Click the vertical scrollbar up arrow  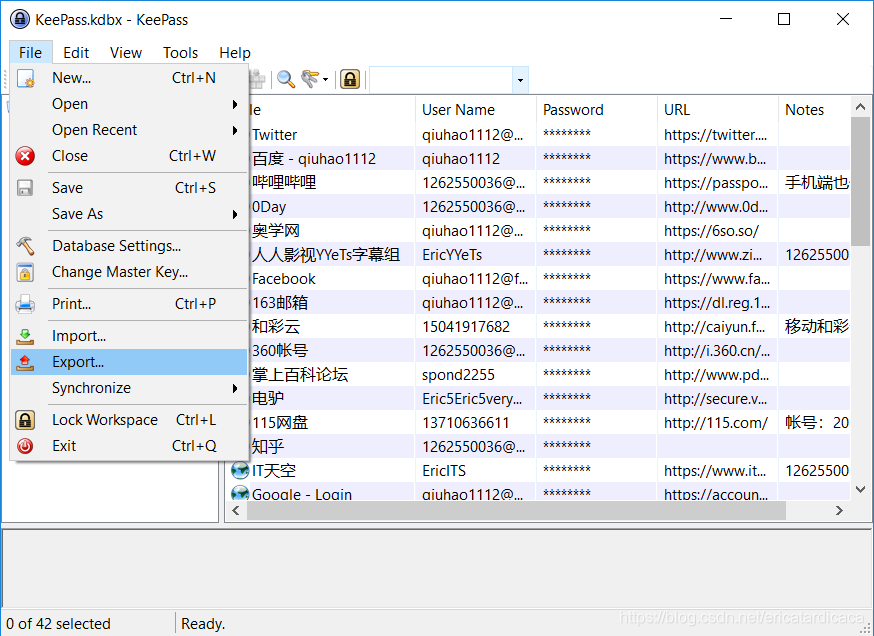[860, 107]
